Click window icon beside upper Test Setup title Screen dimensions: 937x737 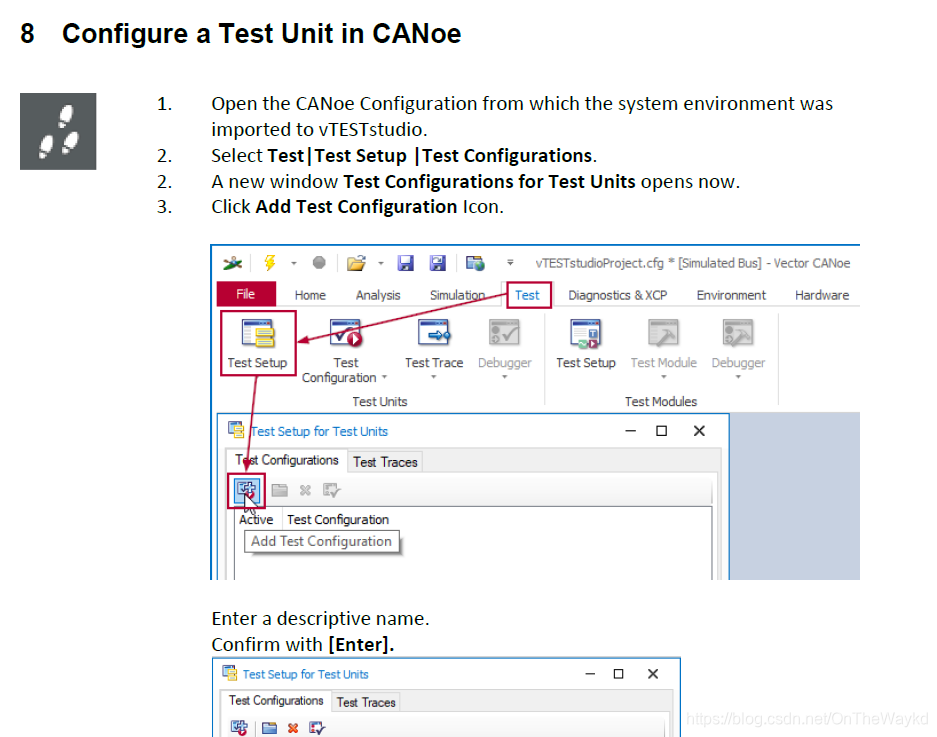pos(236,430)
